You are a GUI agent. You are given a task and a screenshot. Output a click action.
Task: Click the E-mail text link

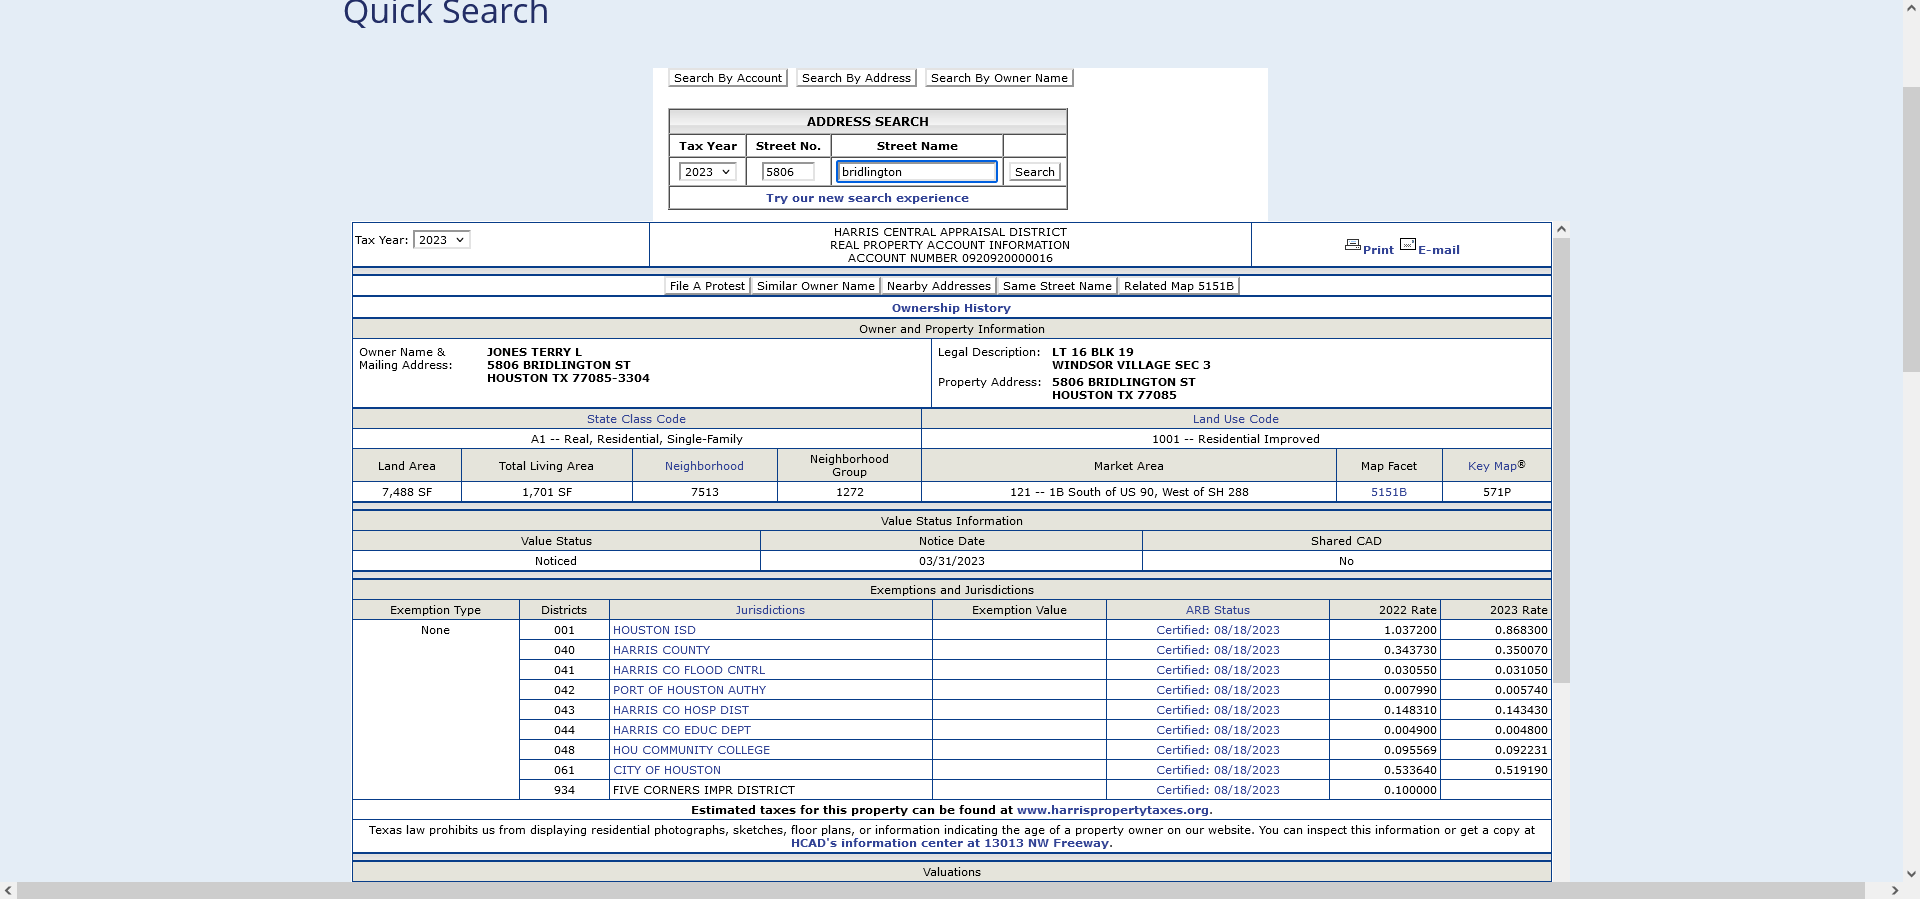click(1438, 250)
